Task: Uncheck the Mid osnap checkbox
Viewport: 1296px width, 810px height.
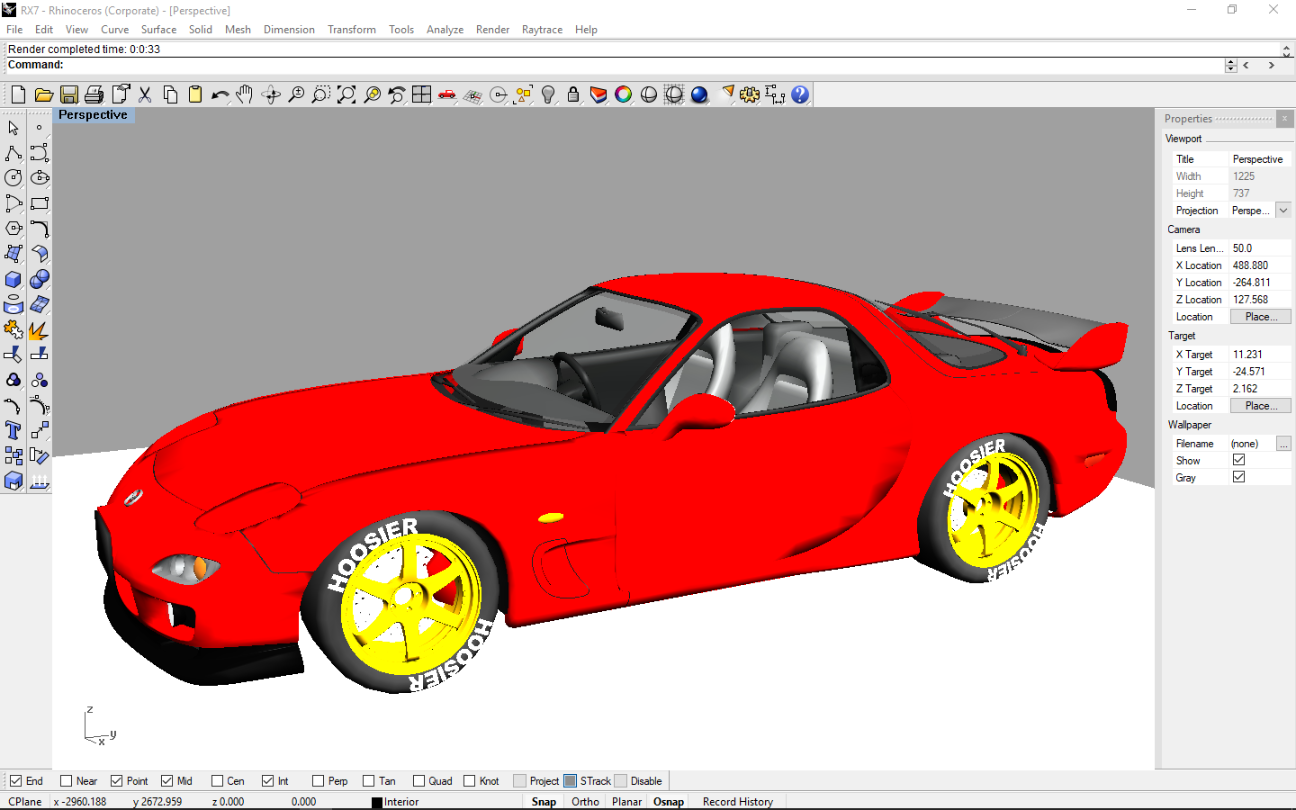Action: pos(167,781)
